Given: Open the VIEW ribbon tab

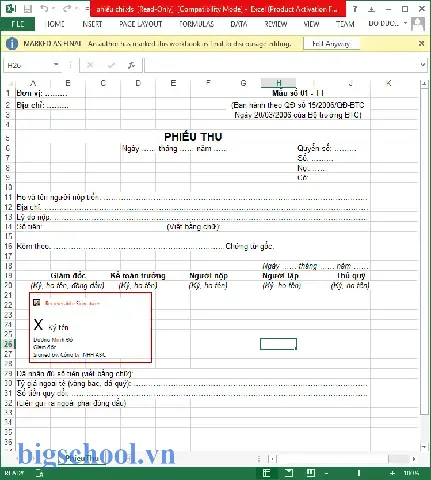Looking at the screenshot, I should click(311, 24).
